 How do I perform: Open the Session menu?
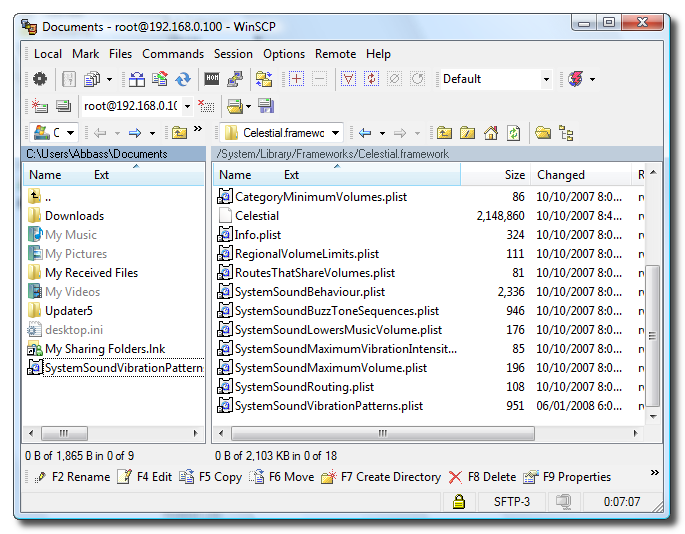(233, 54)
